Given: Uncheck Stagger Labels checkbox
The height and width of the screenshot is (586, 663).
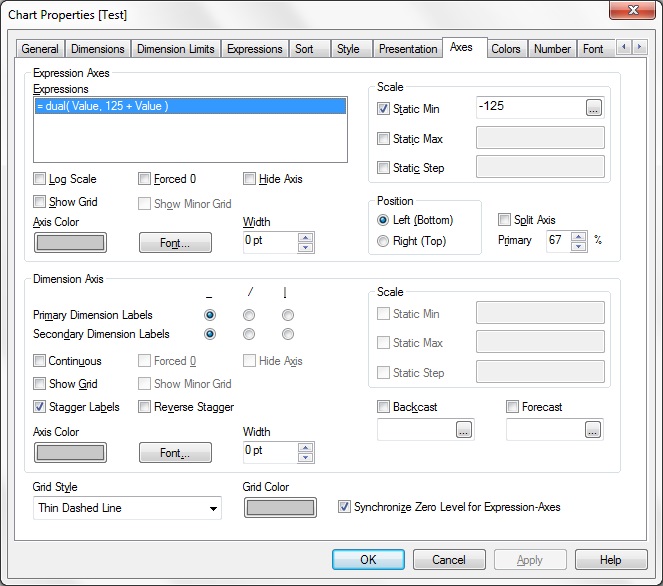Looking at the screenshot, I should click(x=39, y=407).
